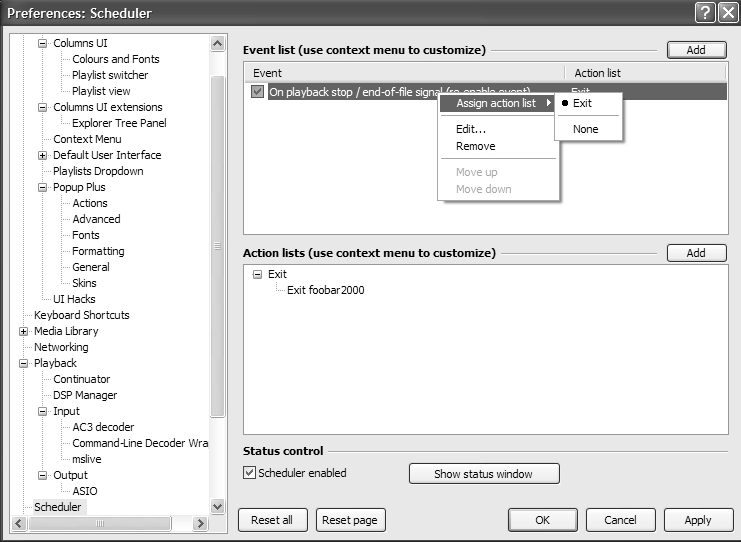Viewport: 741px width, 542px height.
Task: Toggle the Scheduler enabled checkbox
Action: (250, 473)
